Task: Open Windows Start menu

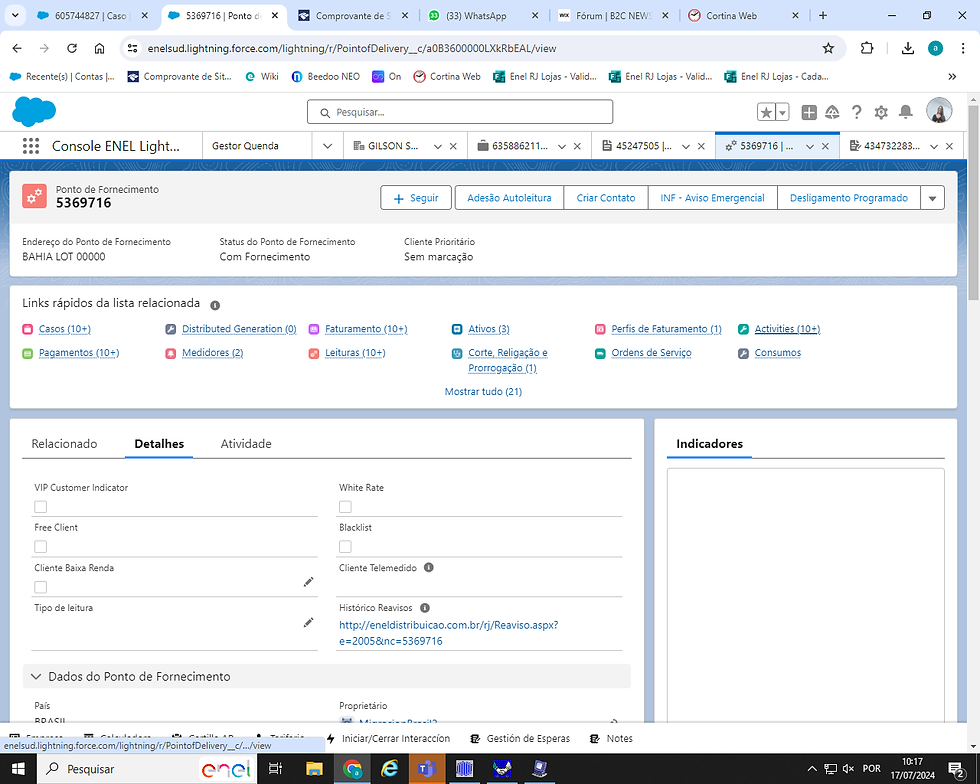Action: click(x=18, y=768)
